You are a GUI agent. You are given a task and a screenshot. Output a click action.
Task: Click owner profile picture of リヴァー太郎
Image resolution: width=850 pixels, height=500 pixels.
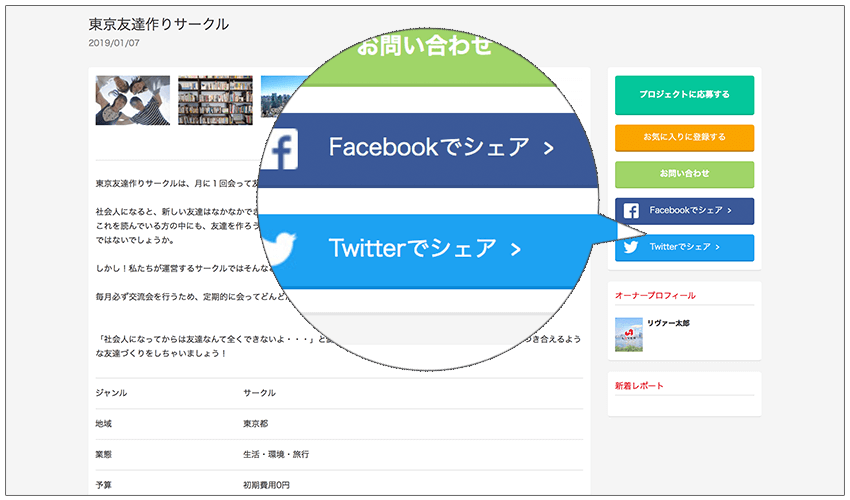[629, 335]
